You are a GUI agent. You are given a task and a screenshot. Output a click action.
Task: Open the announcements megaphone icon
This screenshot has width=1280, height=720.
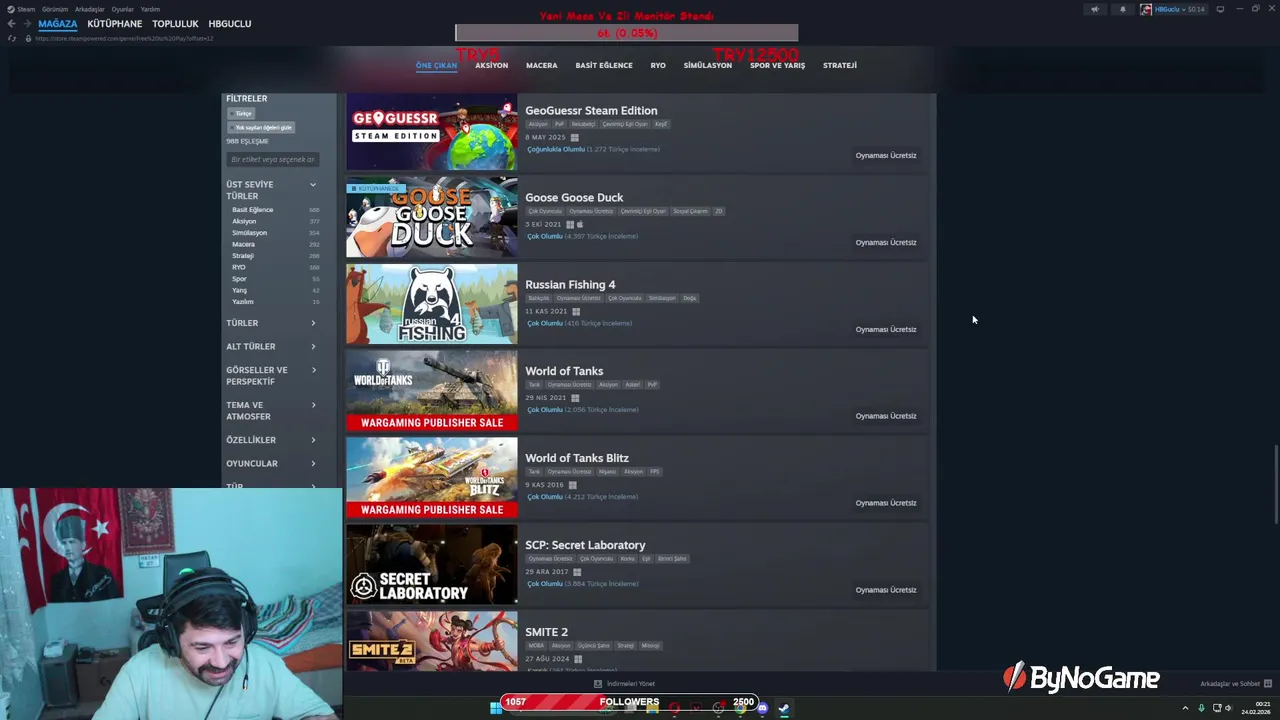1094,9
